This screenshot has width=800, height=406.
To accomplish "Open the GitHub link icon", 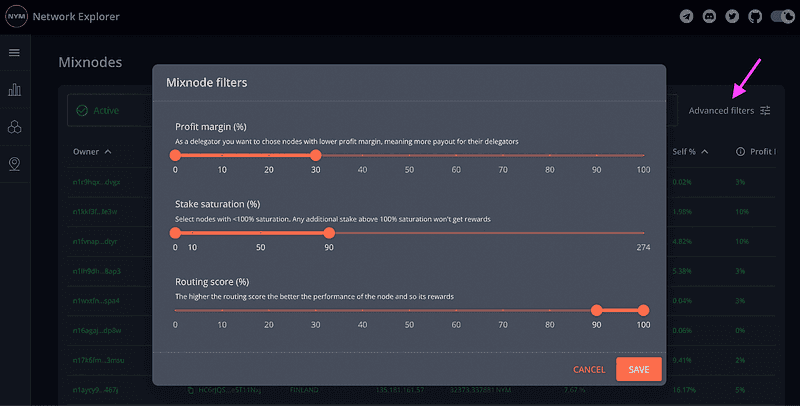I will 754,16.
